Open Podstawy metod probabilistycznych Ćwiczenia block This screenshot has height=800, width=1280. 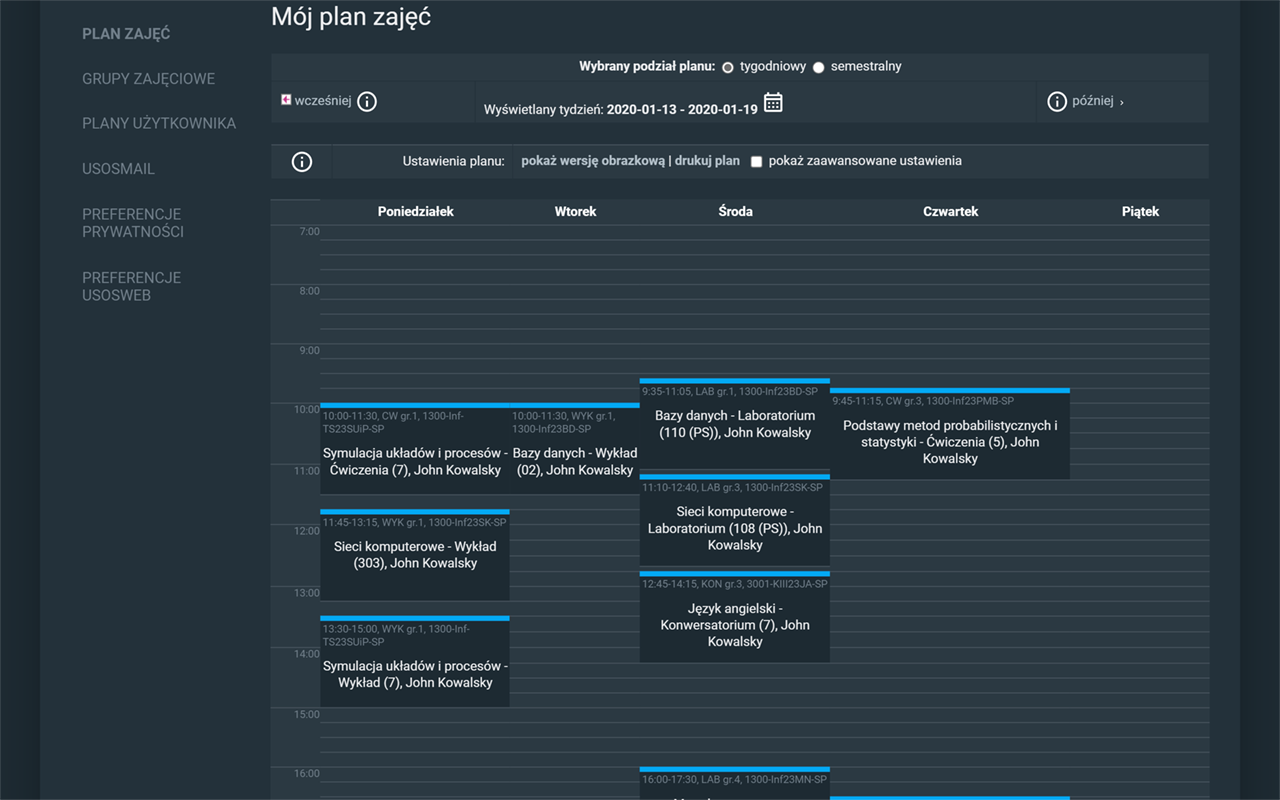coord(950,433)
